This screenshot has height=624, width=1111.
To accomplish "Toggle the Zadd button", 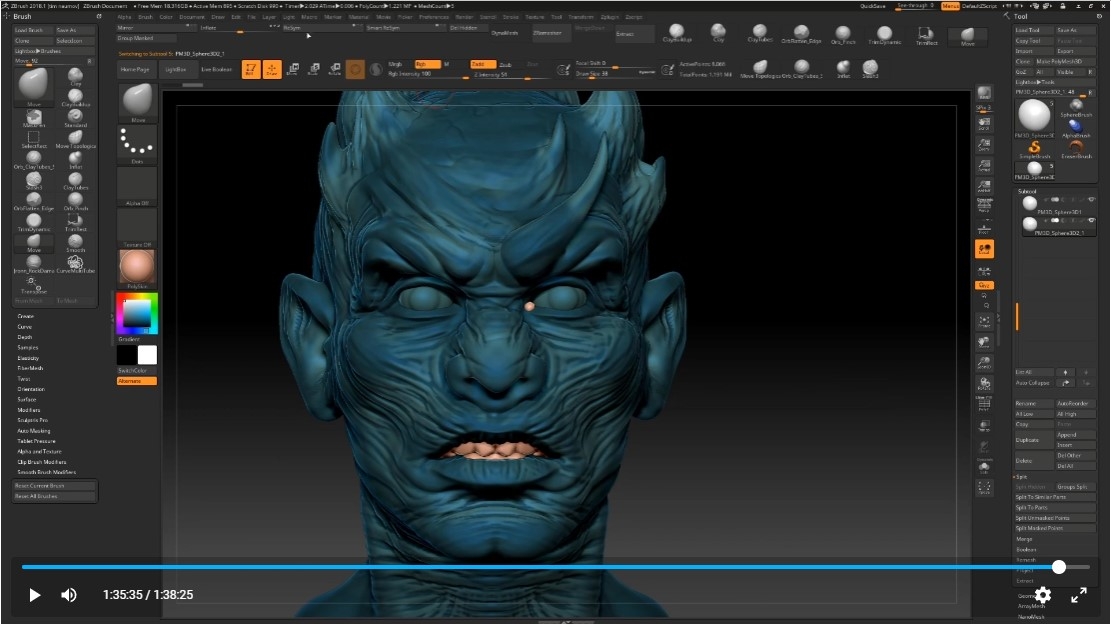I will click(x=483, y=64).
